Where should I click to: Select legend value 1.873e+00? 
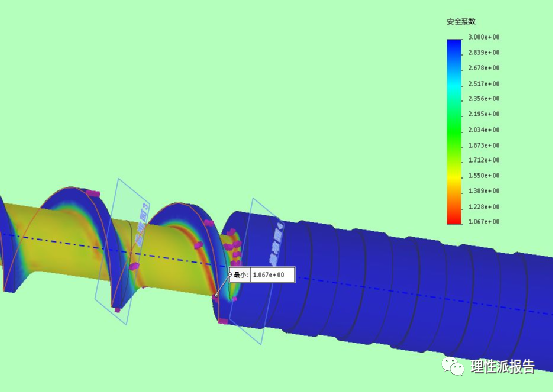click(484, 145)
